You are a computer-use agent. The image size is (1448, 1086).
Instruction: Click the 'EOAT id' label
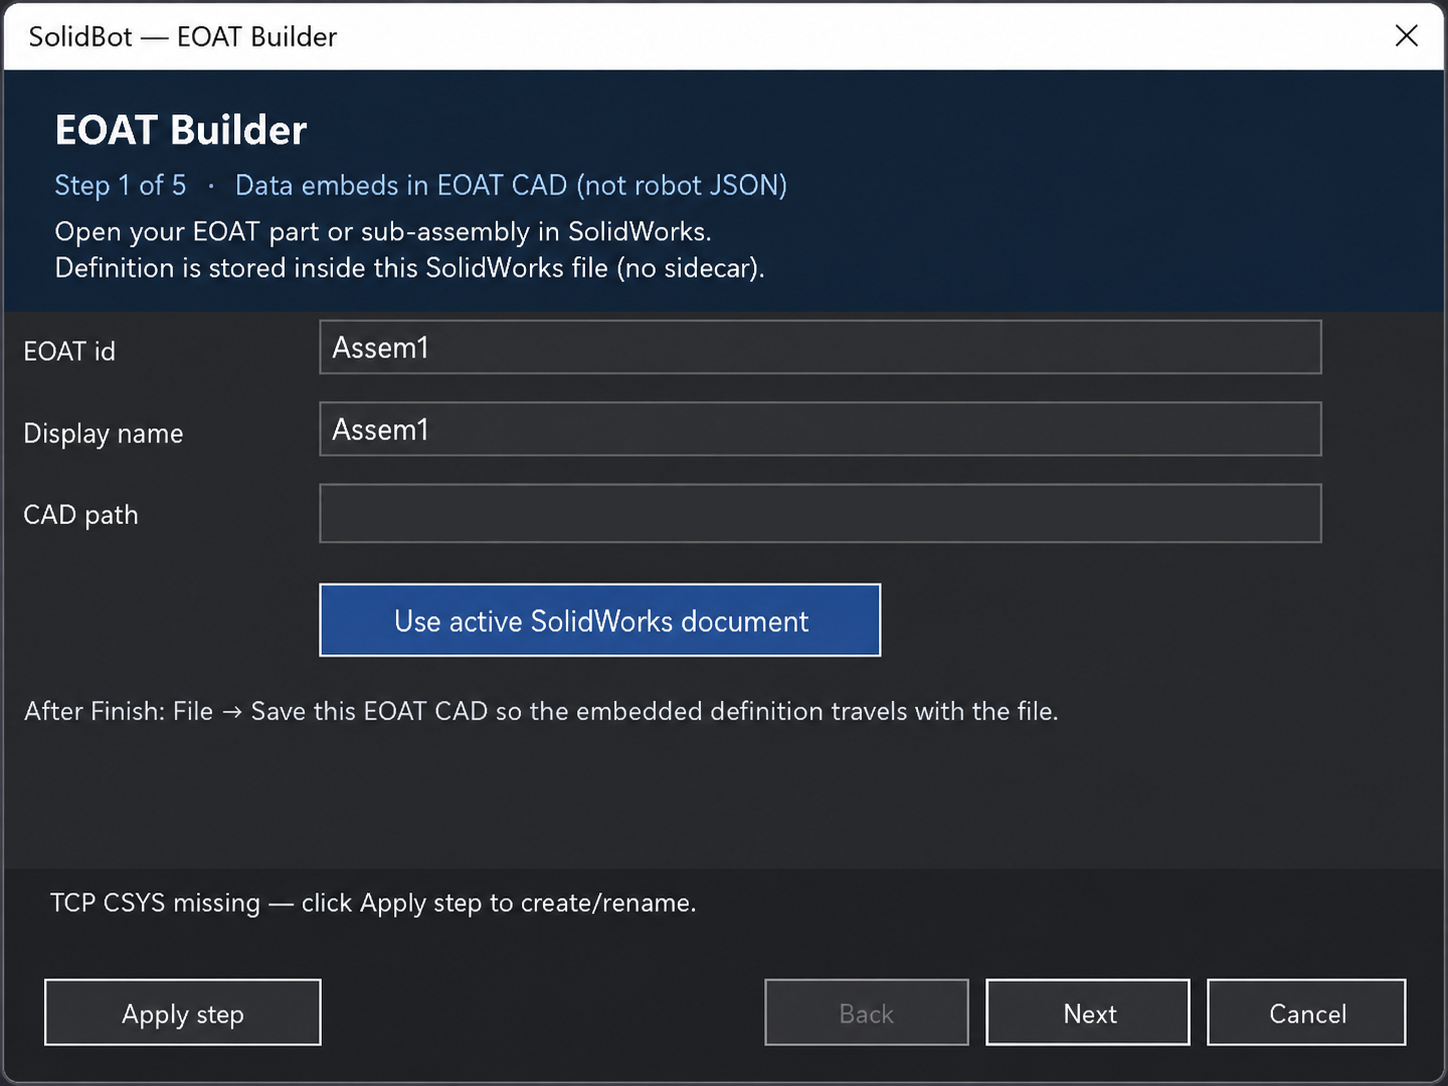(69, 351)
